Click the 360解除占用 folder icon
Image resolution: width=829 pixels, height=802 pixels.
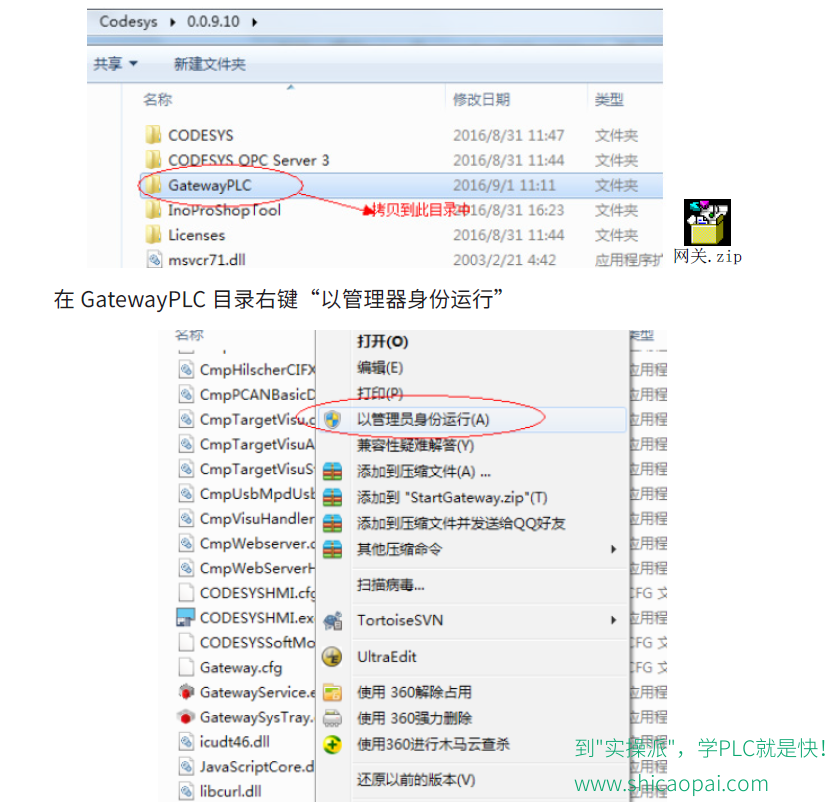(333, 693)
